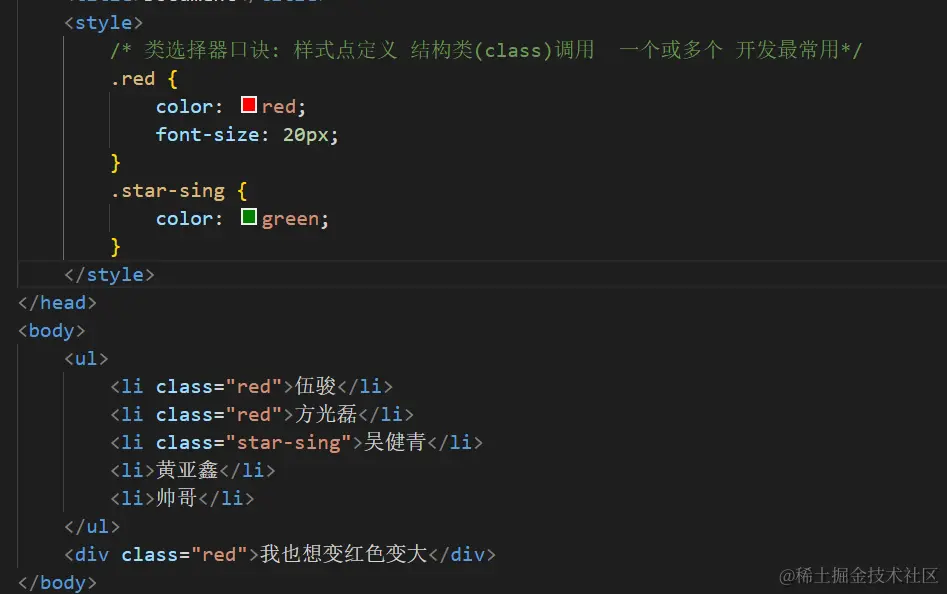The image size is (947, 594).
Task: Click the list item text 黄亚鑫
Action: pyautogui.click(x=187, y=470)
